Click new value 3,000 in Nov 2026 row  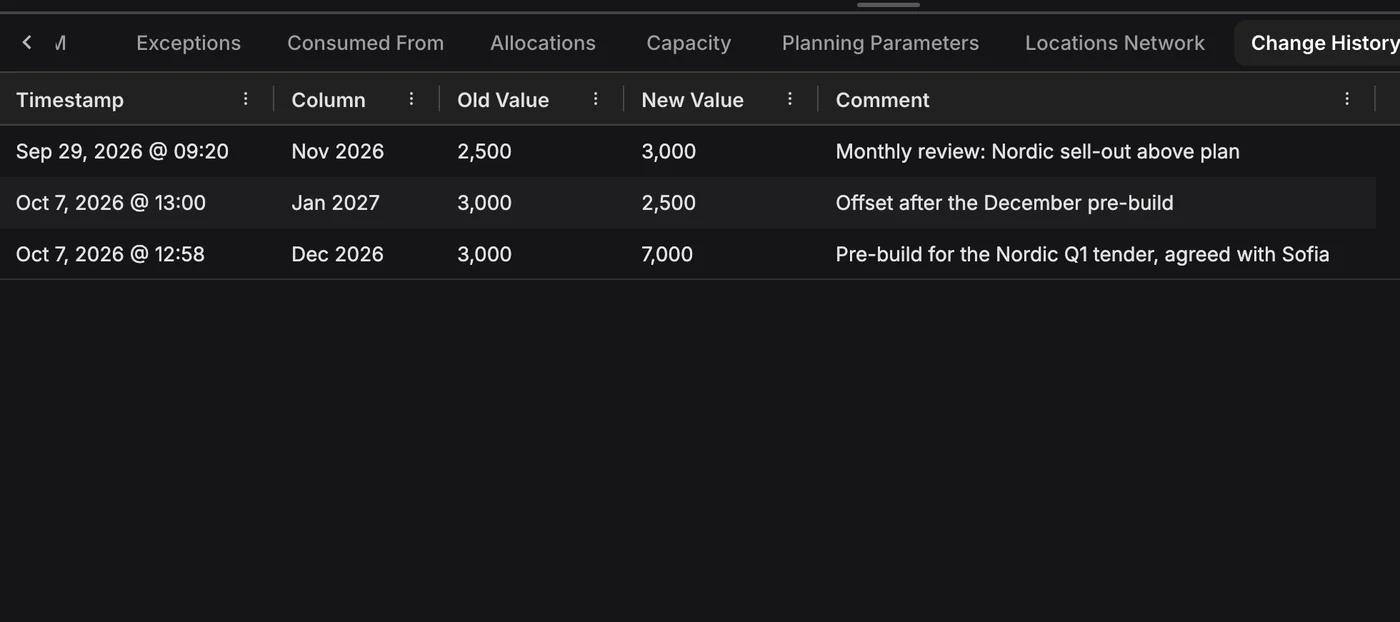[668, 152]
